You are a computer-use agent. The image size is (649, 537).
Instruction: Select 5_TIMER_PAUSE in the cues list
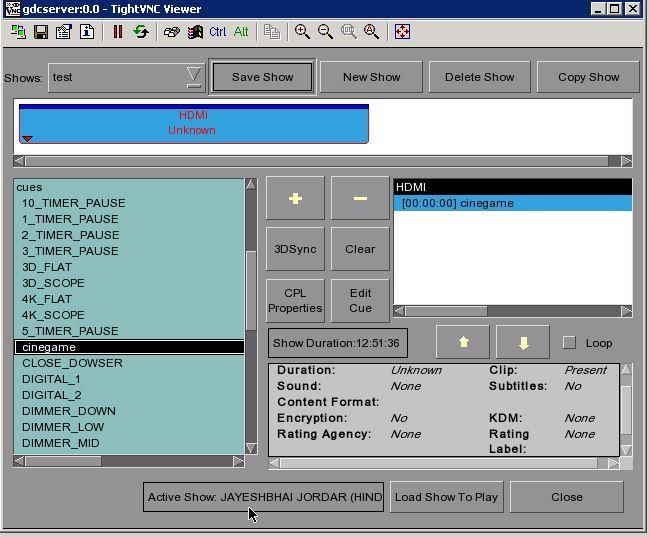click(x=129, y=331)
